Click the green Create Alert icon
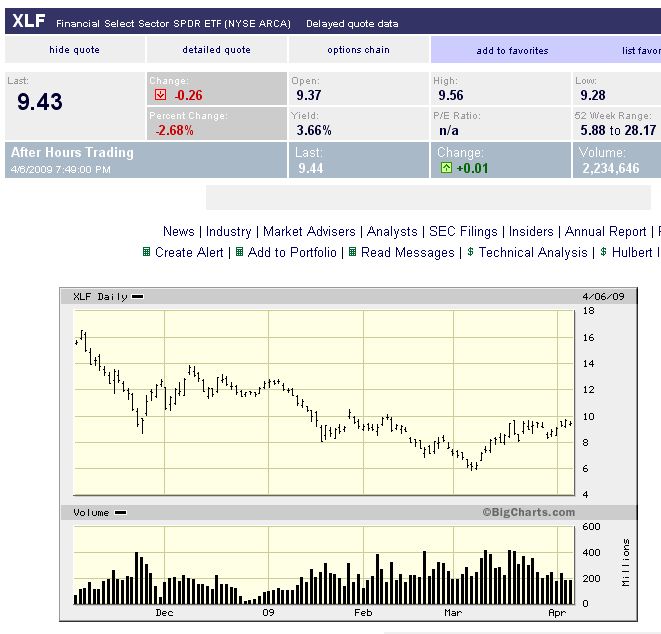Screen dimensions: 661x634 click(146, 252)
